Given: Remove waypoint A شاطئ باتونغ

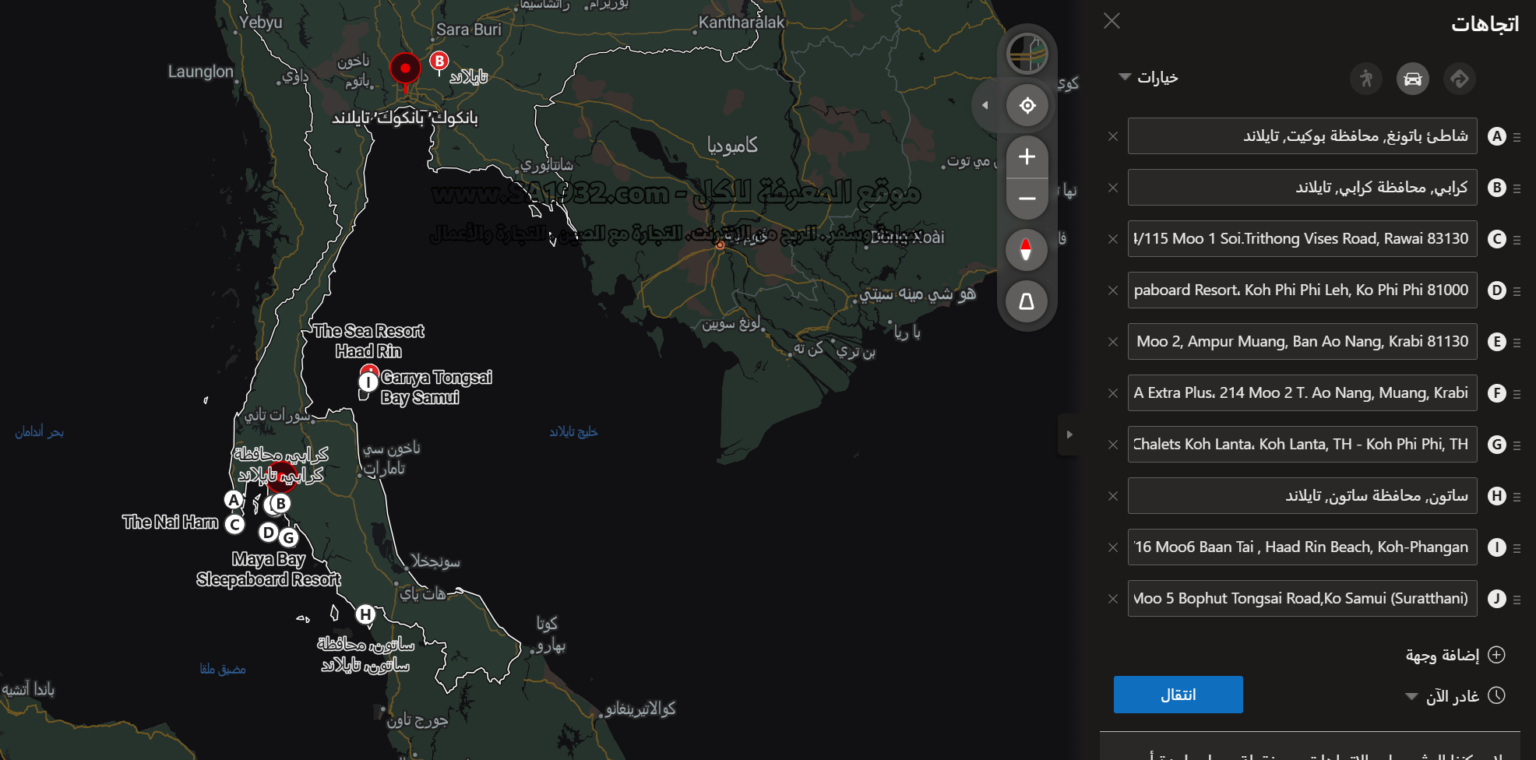Looking at the screenshot, I should click(x=1113, y=136).
